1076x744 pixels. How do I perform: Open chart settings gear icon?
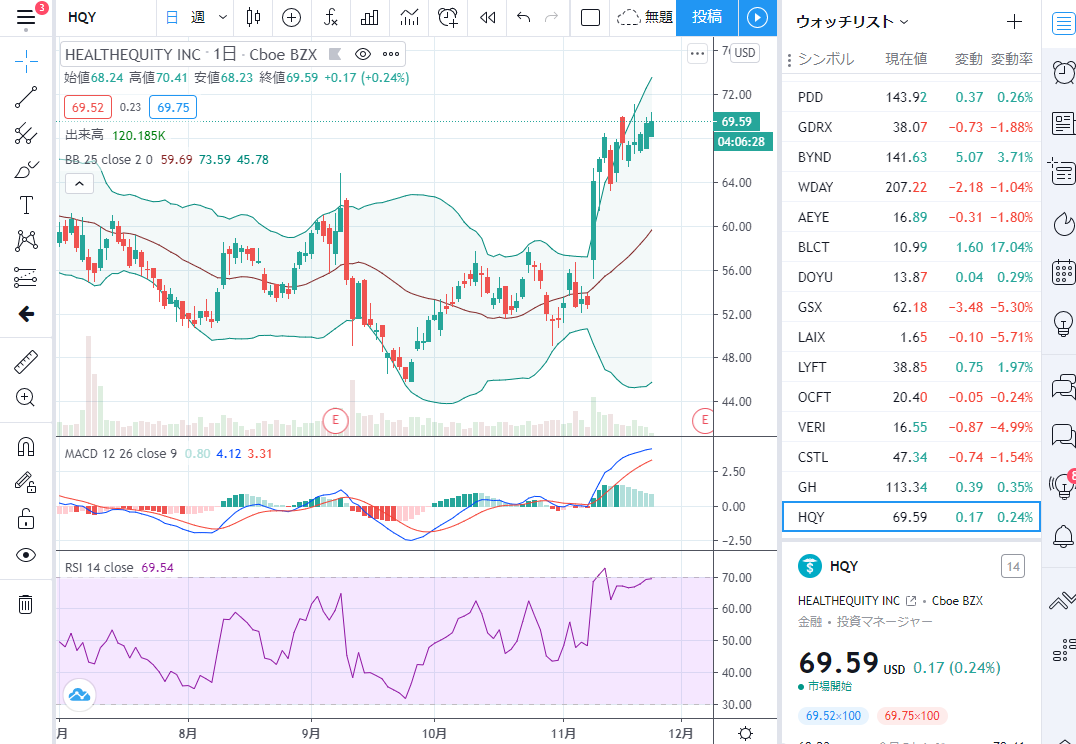tap(746, 734)
